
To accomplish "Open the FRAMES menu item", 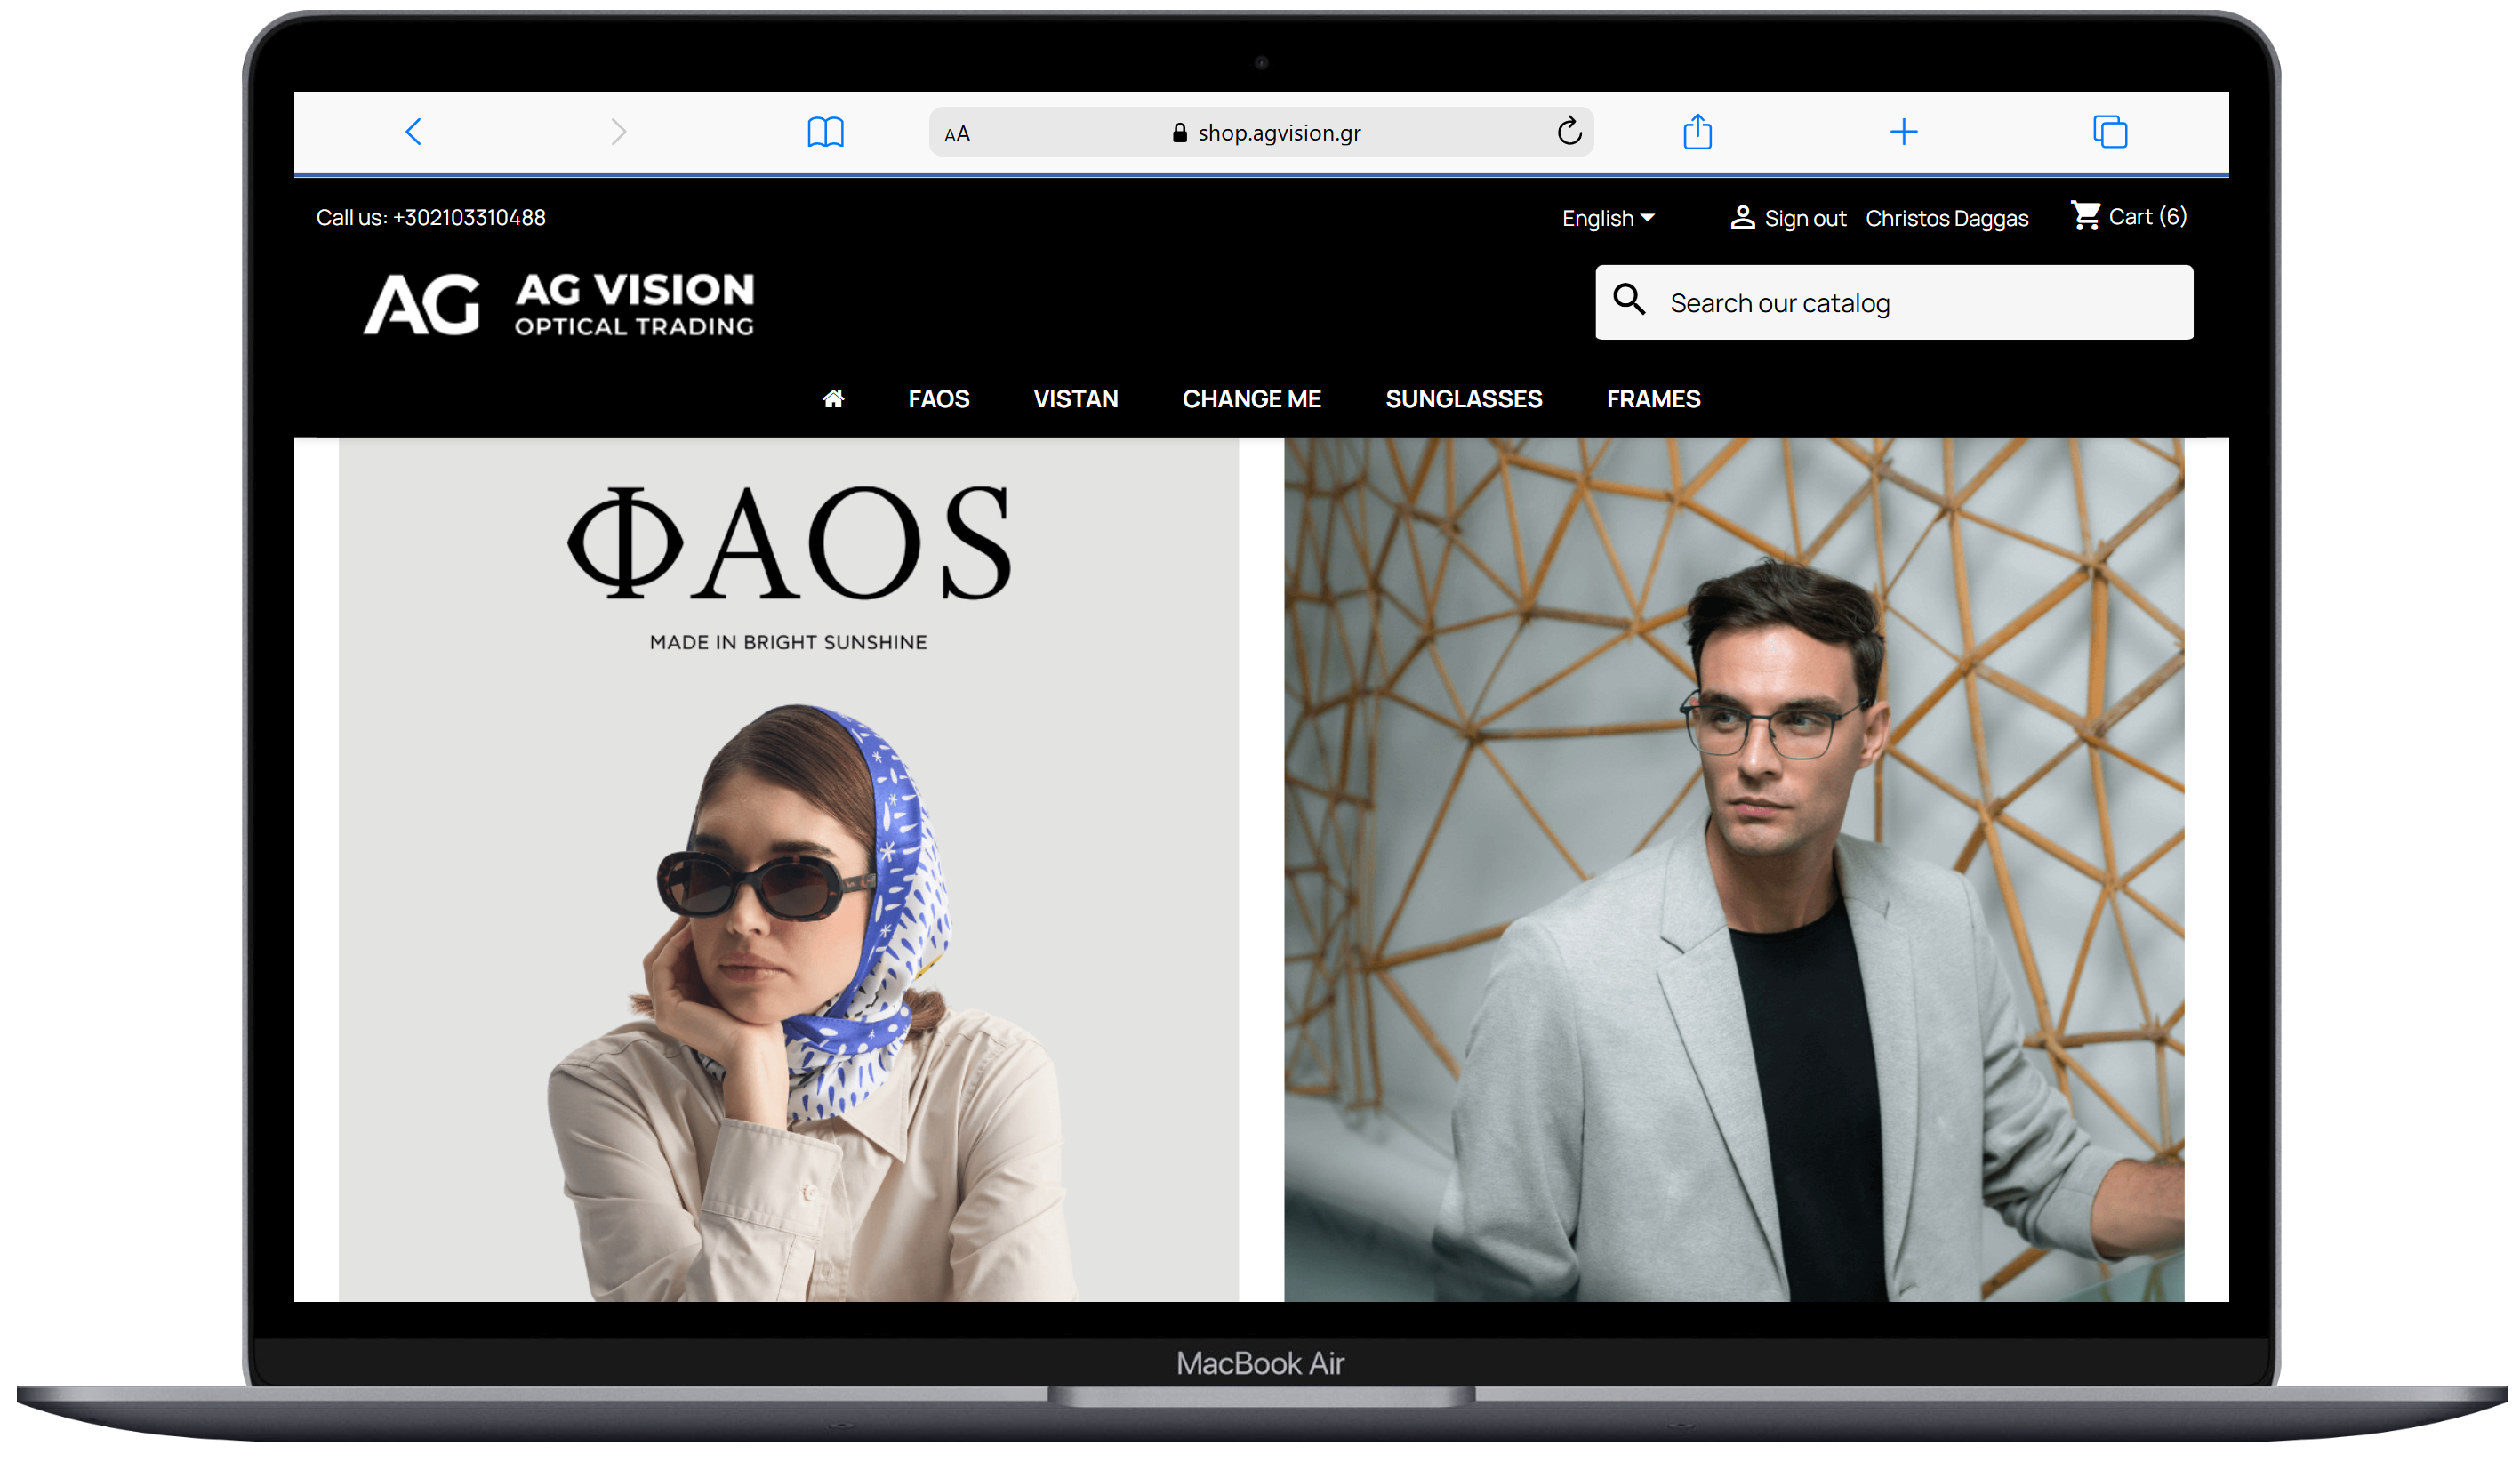I will click(x=1653, y=399).
